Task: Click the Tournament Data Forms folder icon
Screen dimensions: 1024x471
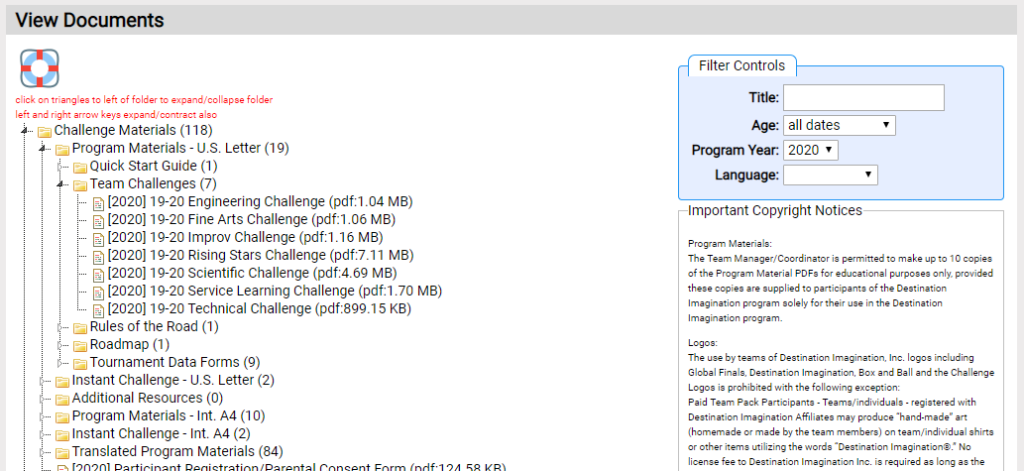Action: point(80,363)
